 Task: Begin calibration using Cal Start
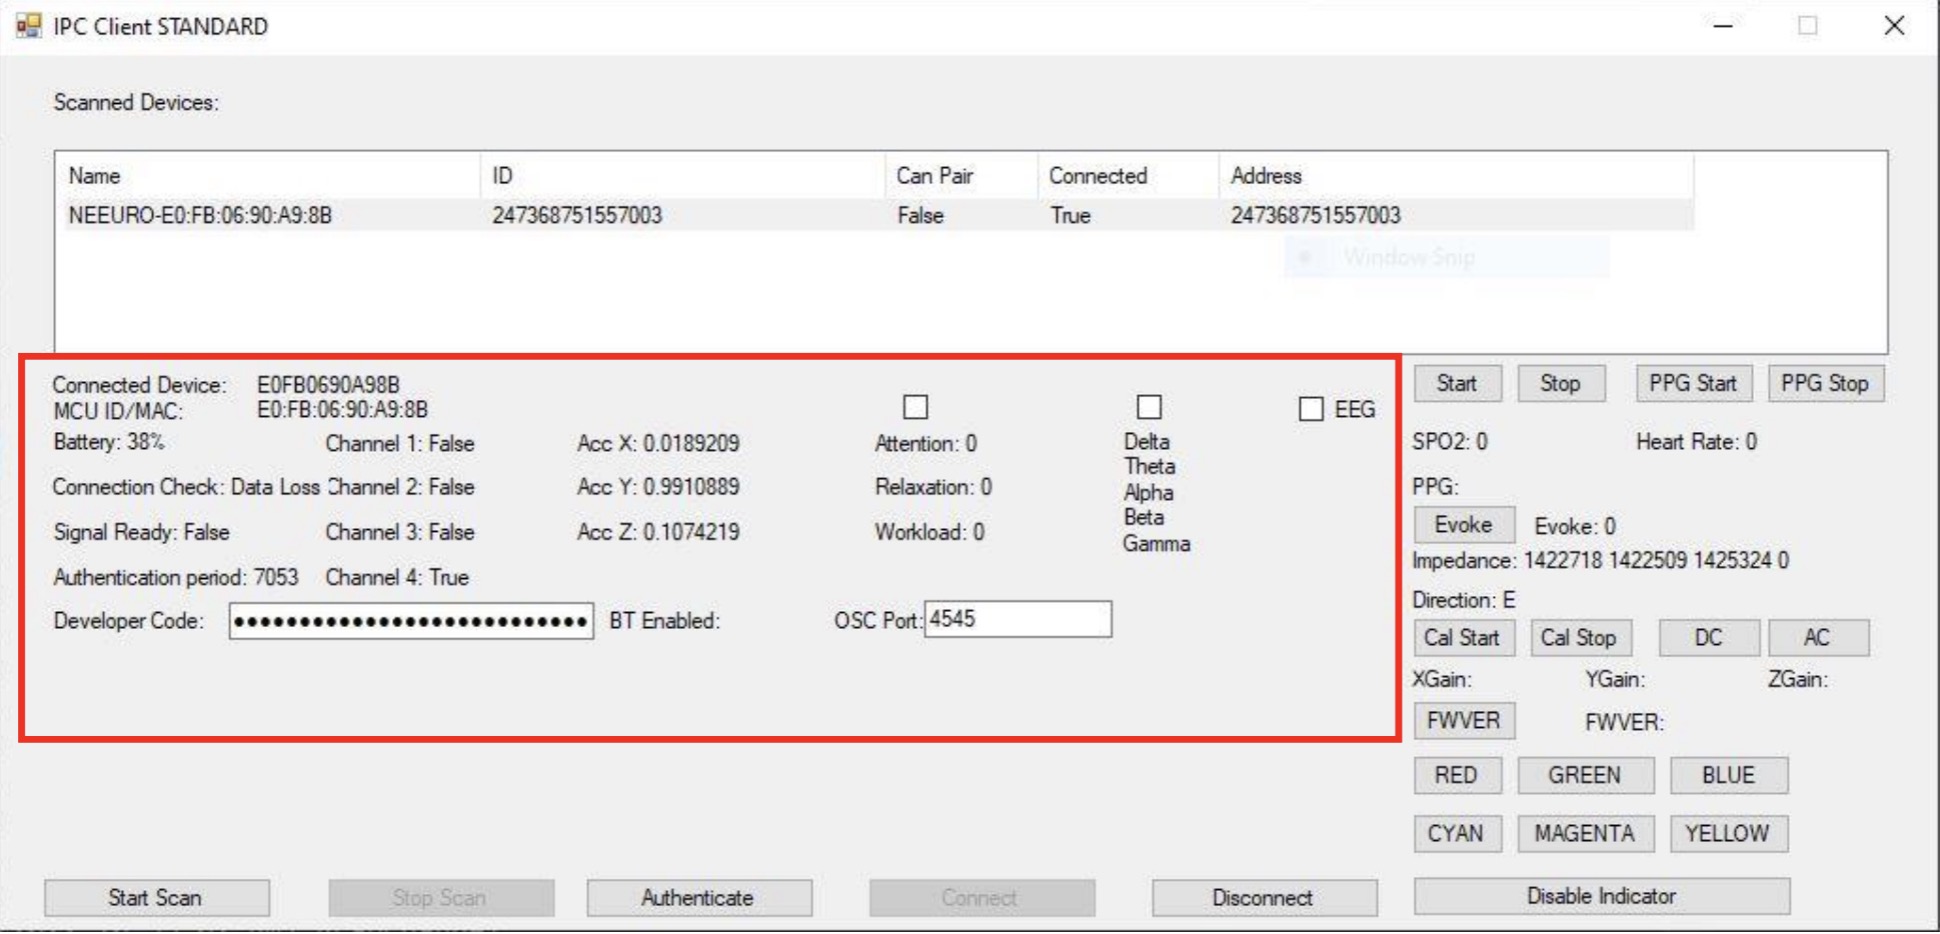click(1463, 637)
